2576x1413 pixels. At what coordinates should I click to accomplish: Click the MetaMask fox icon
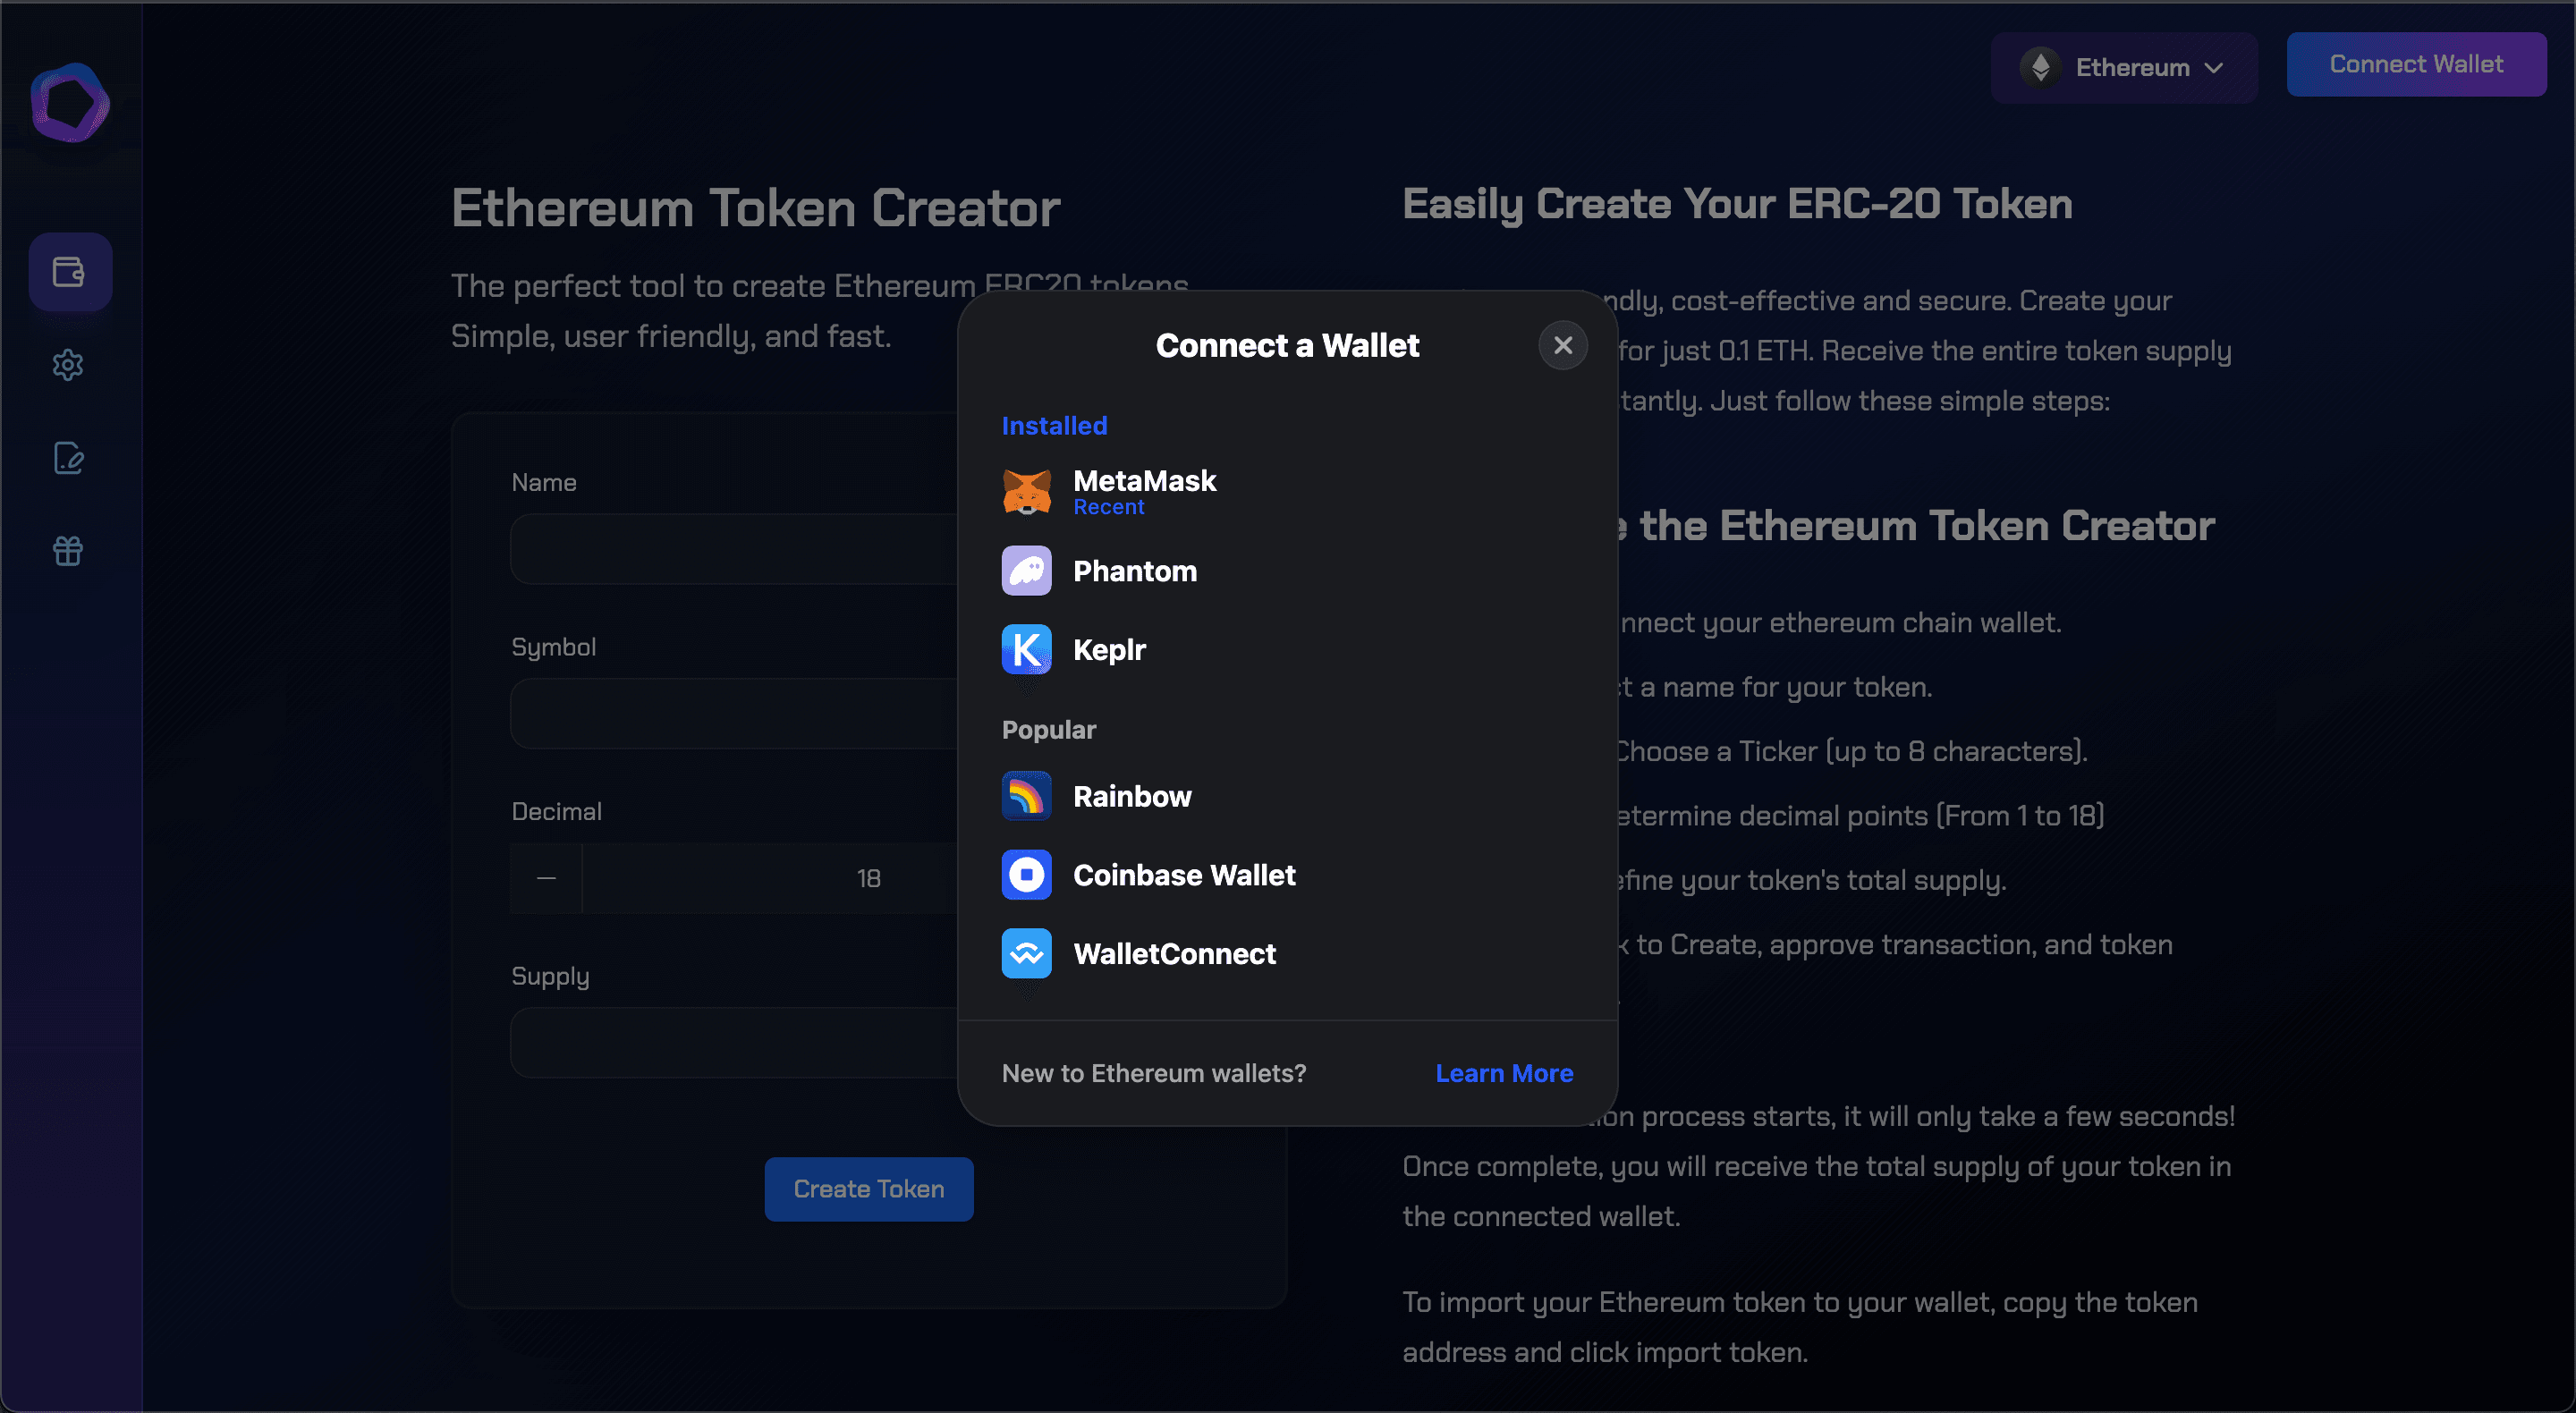tap(1027, 492)
